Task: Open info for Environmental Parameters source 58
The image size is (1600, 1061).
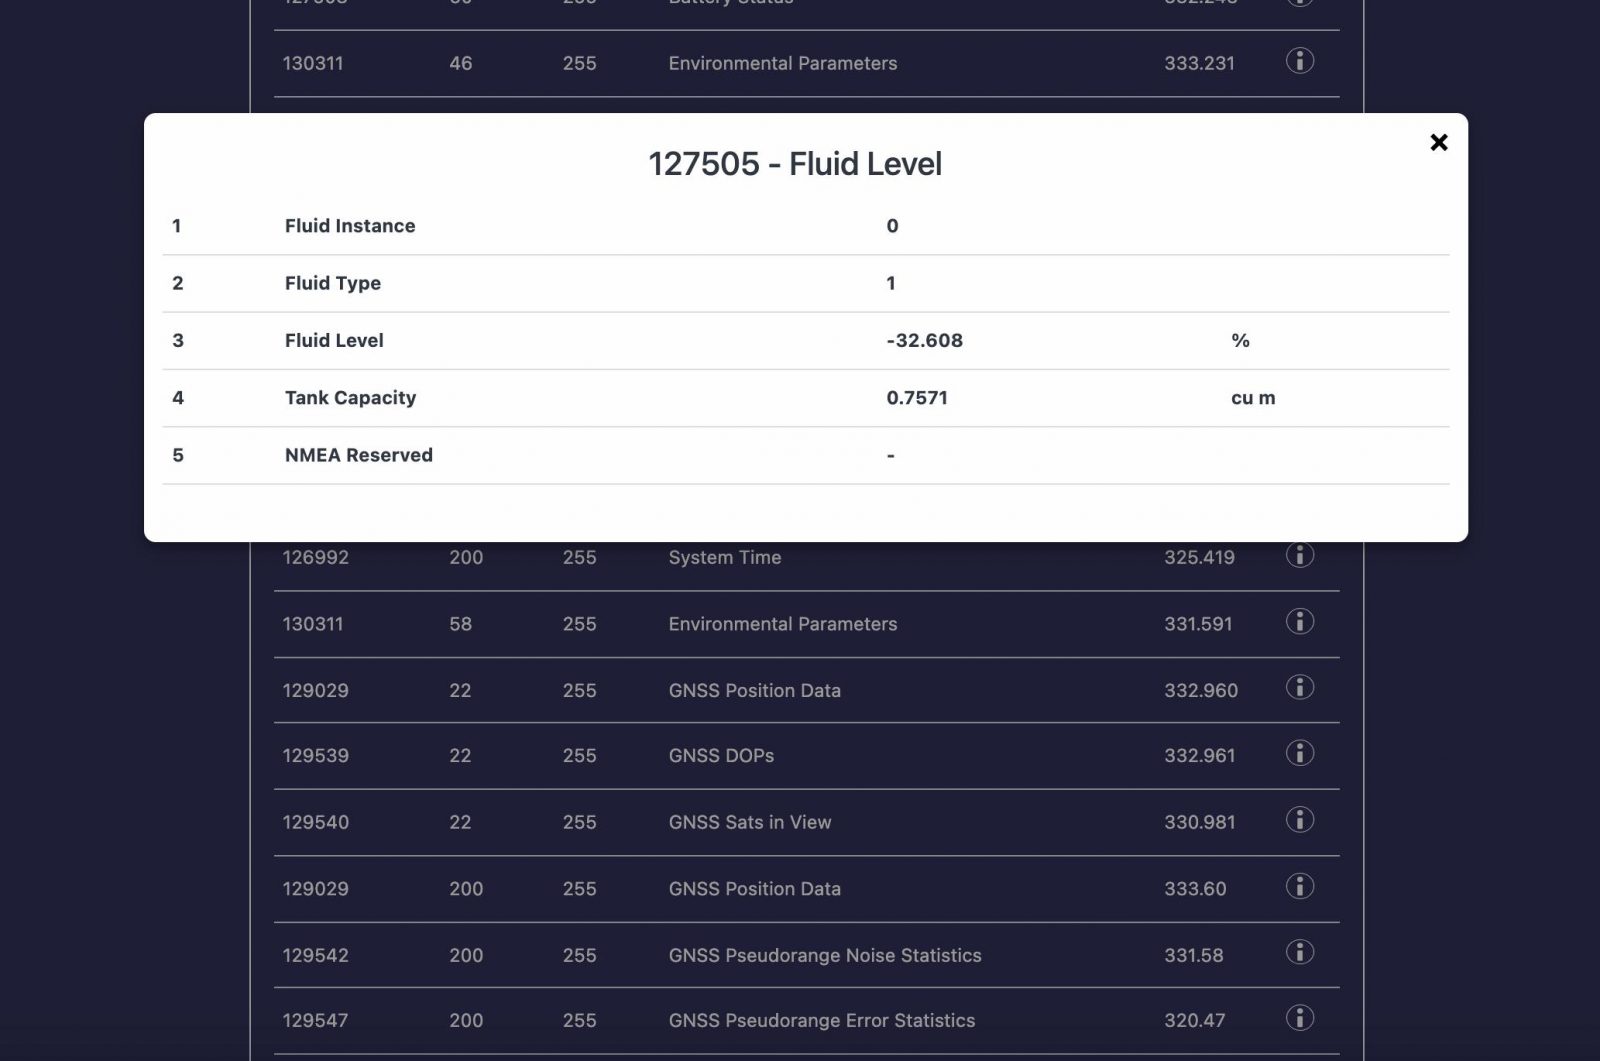Action: [x=1299, y=622]
